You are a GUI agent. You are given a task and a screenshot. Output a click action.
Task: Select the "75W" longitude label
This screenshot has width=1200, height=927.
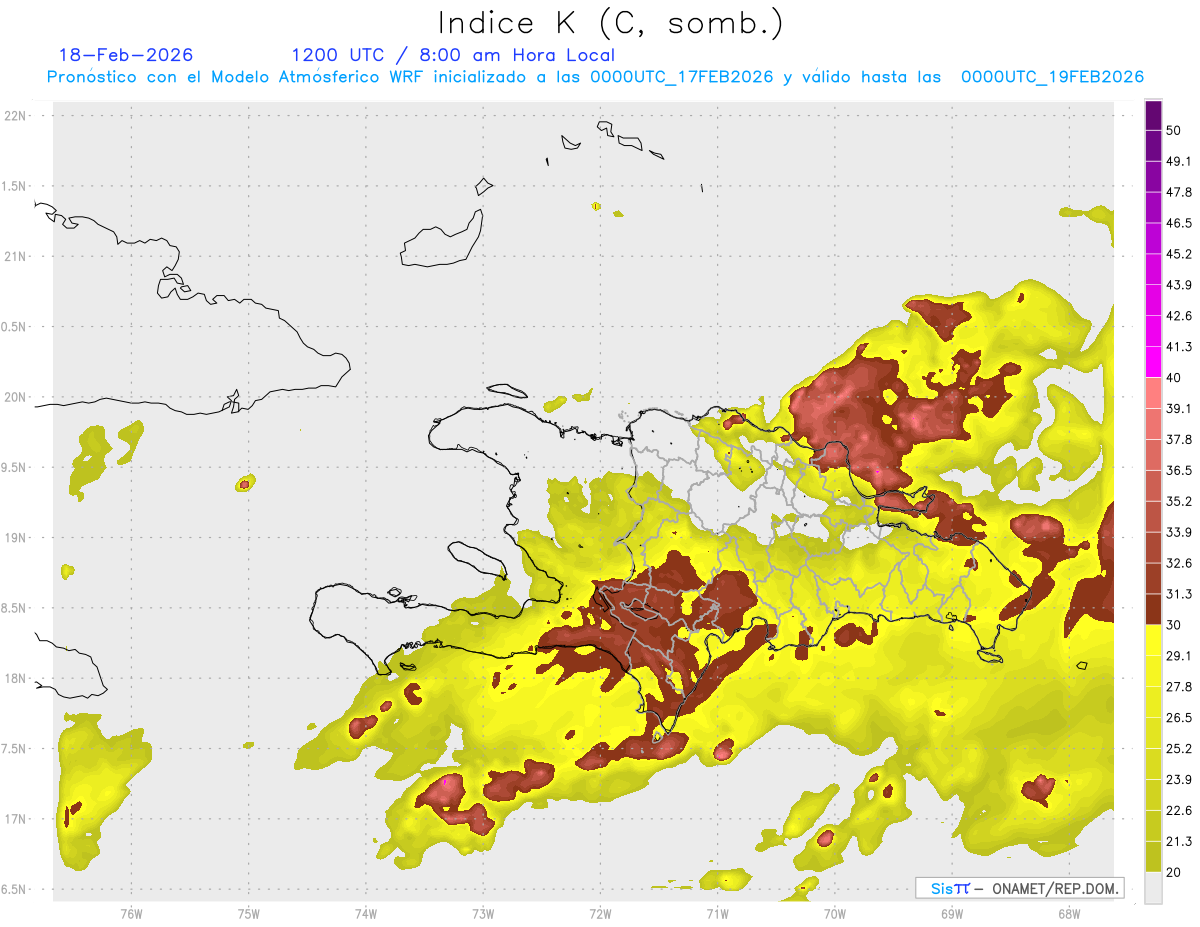point(248,914)
